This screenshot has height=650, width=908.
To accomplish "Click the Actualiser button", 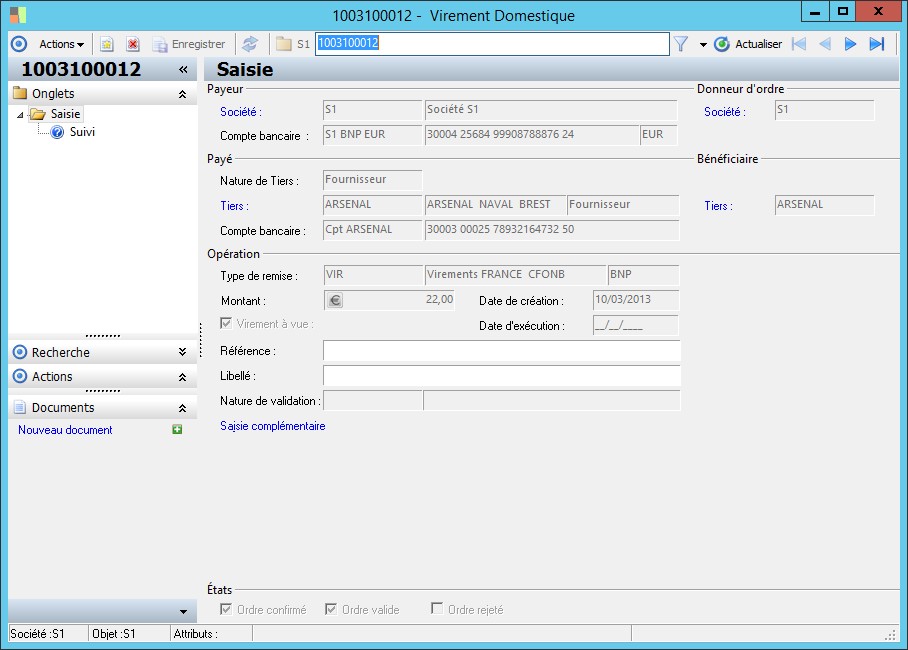I will pos(748,44).
